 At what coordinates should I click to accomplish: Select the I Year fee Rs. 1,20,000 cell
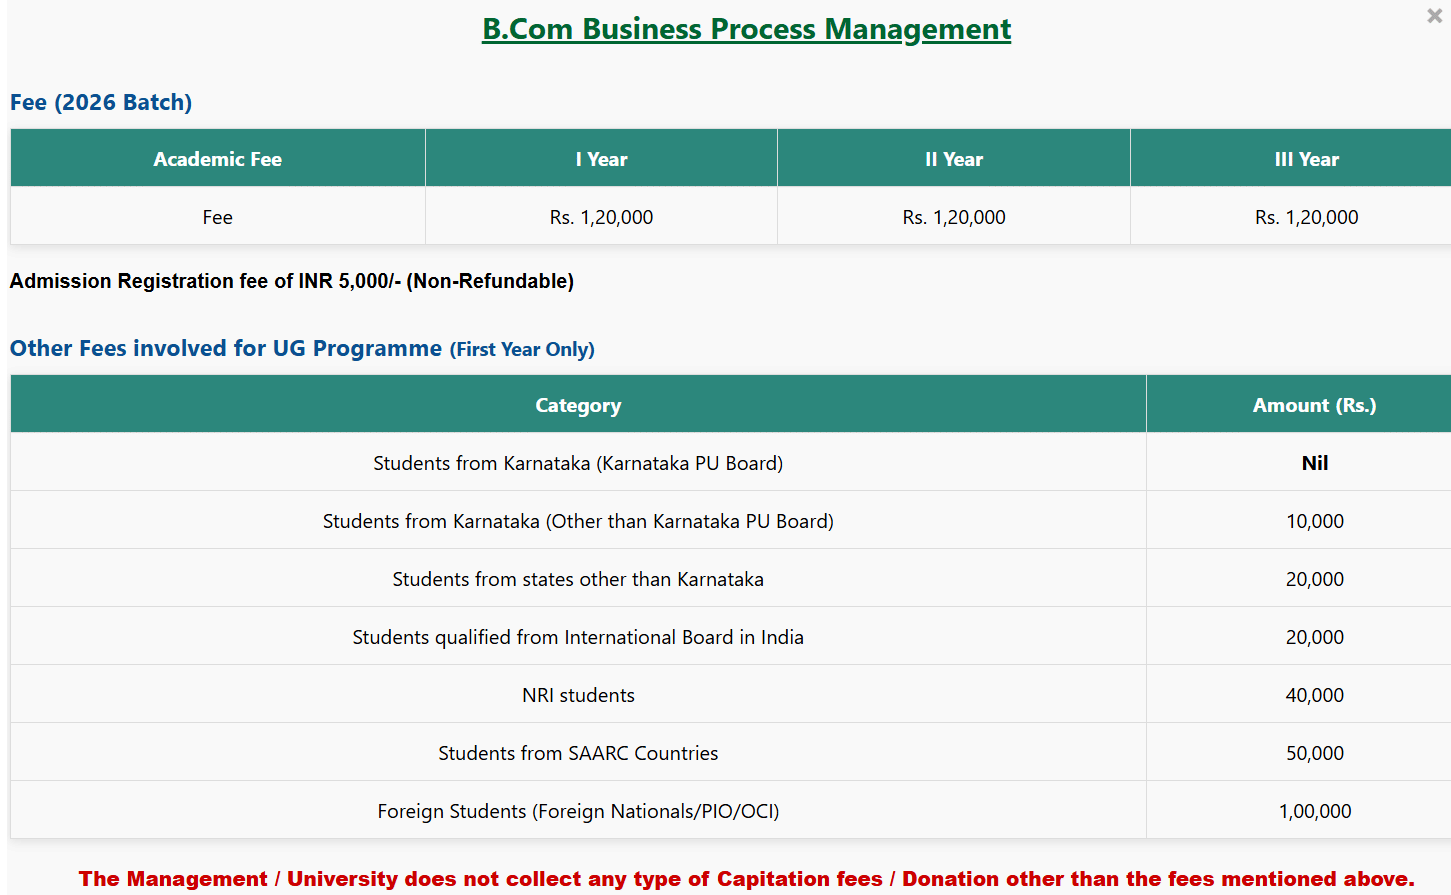[601, 217]
